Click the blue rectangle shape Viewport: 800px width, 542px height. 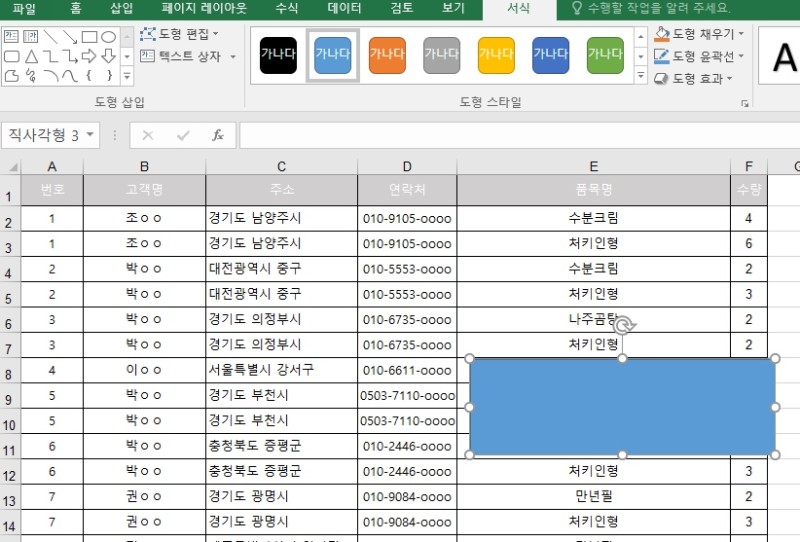pos(622,407)
